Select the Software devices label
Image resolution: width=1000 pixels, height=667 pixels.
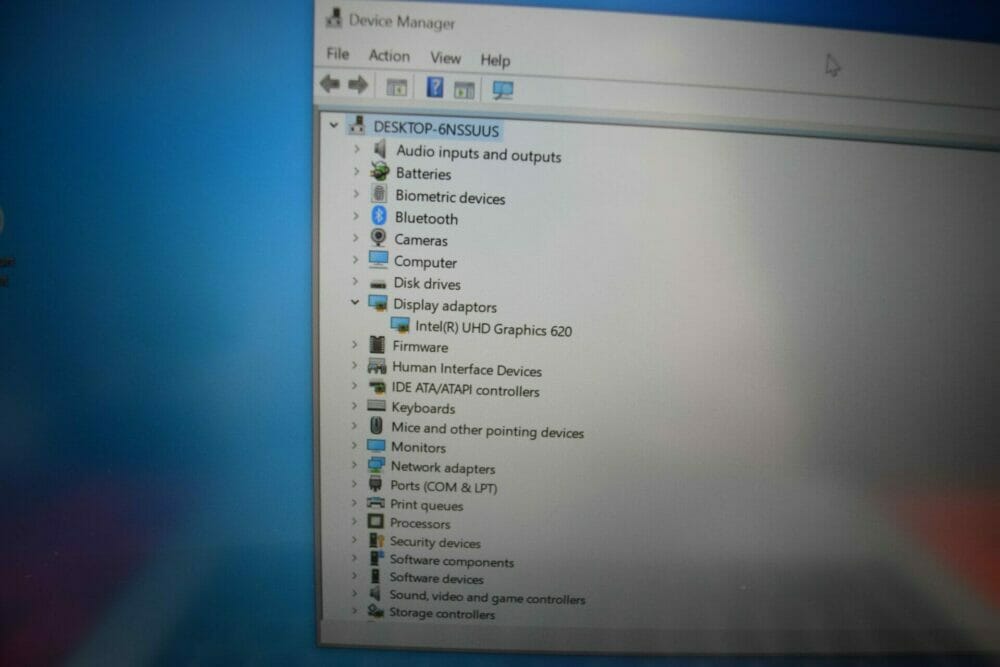436,579
